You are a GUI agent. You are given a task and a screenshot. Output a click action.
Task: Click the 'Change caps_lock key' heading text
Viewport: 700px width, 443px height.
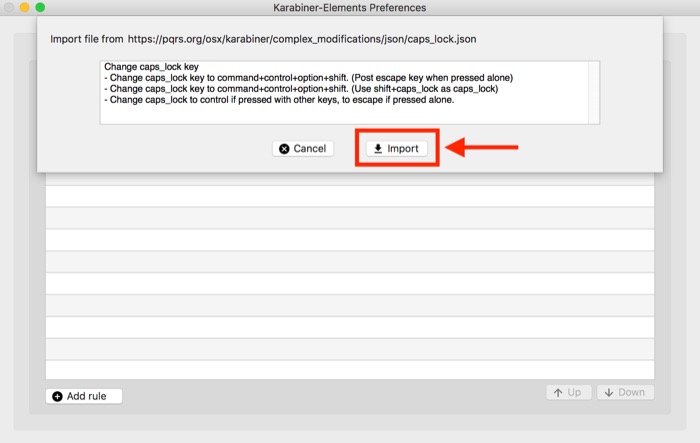[151, 67]
